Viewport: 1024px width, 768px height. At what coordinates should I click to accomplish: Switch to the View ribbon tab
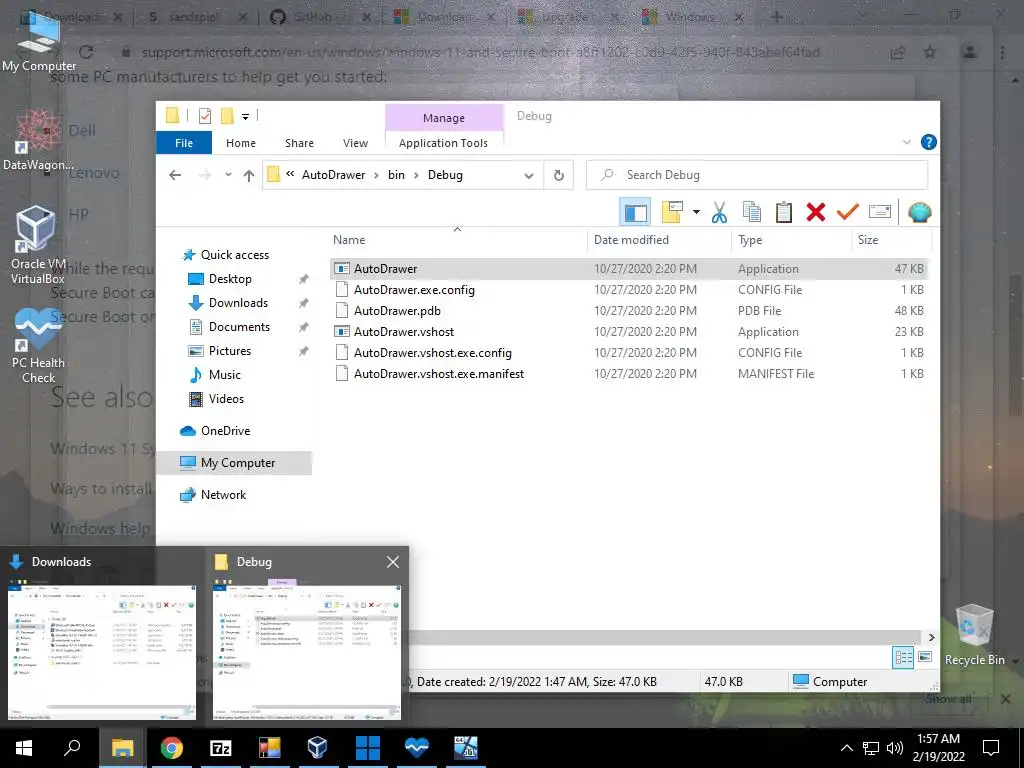click(x=355, y=143)
